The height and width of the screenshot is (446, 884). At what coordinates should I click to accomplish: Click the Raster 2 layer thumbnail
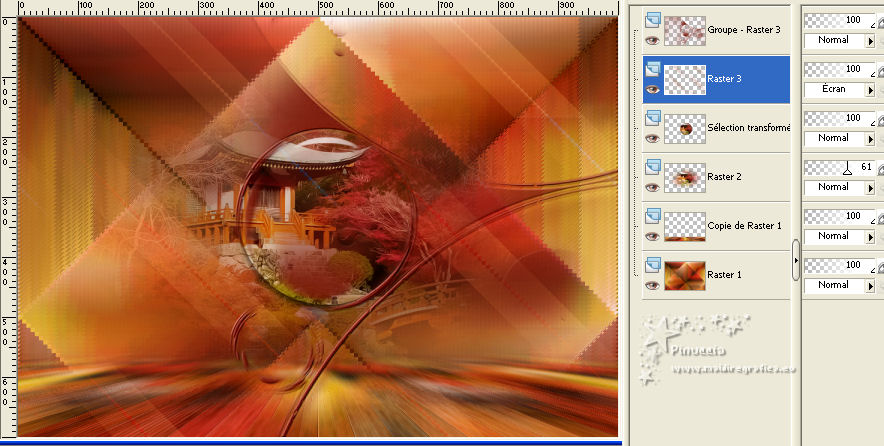click(685, 178)
